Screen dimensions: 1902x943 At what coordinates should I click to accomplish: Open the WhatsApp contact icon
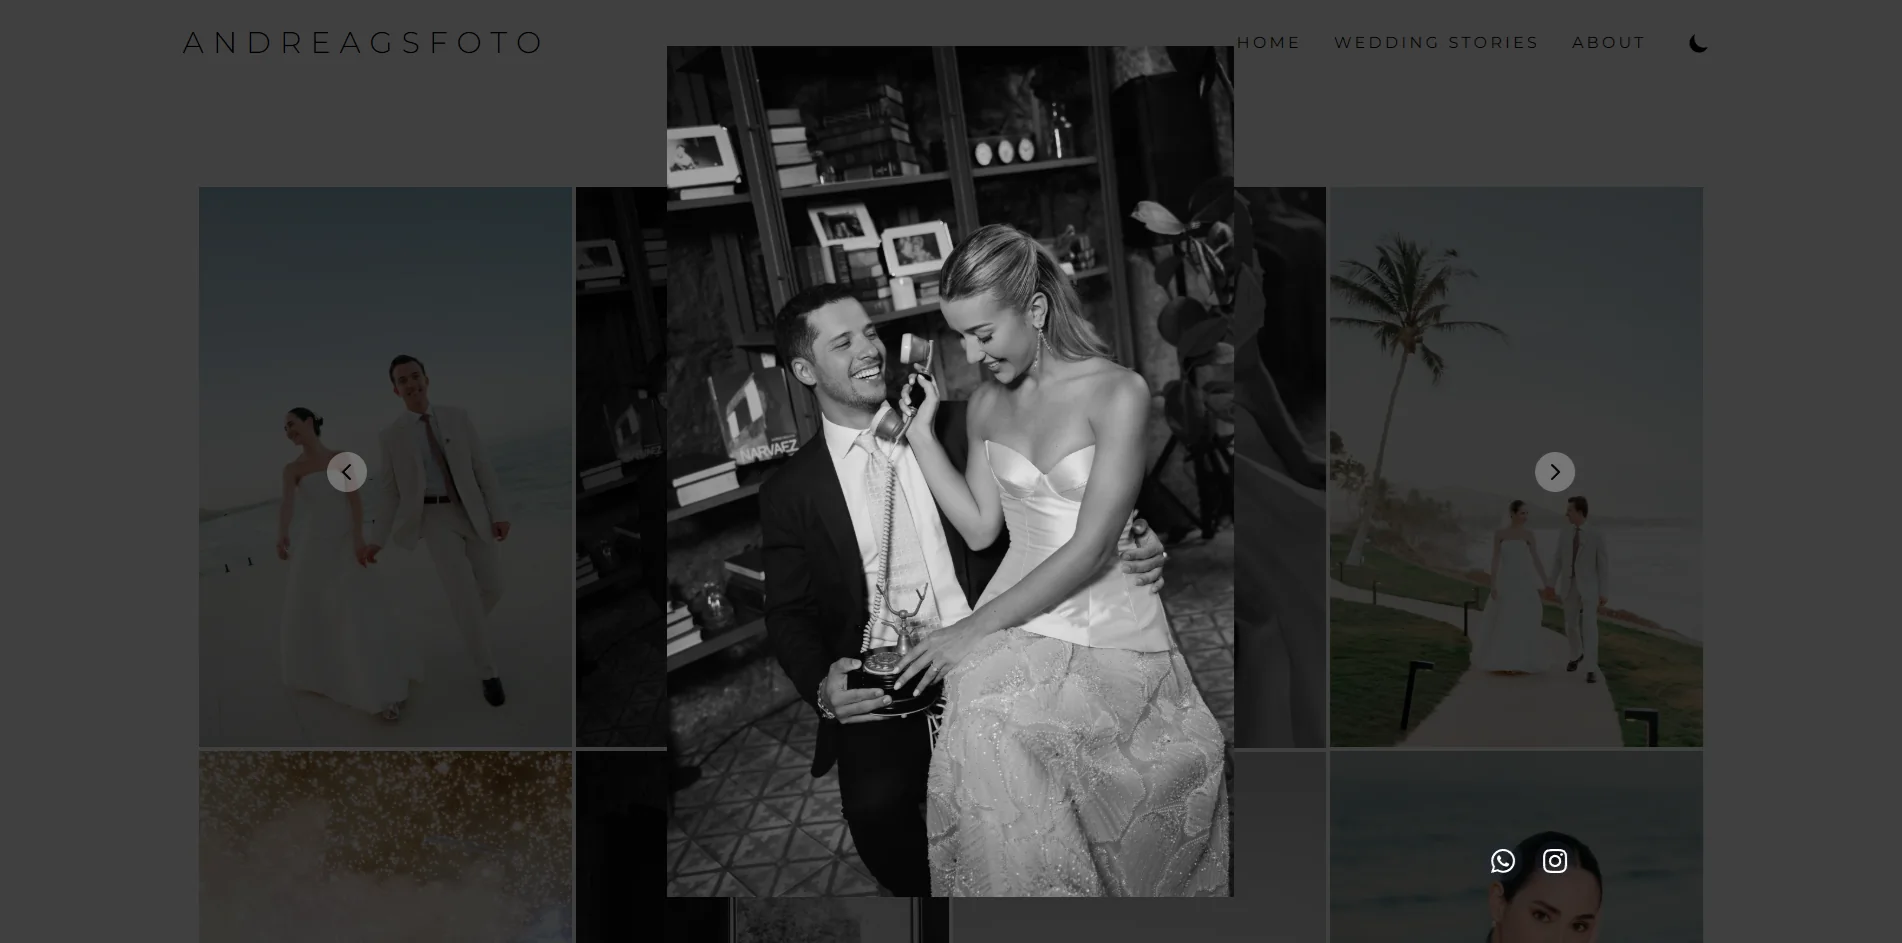[x=1503, y=861]
